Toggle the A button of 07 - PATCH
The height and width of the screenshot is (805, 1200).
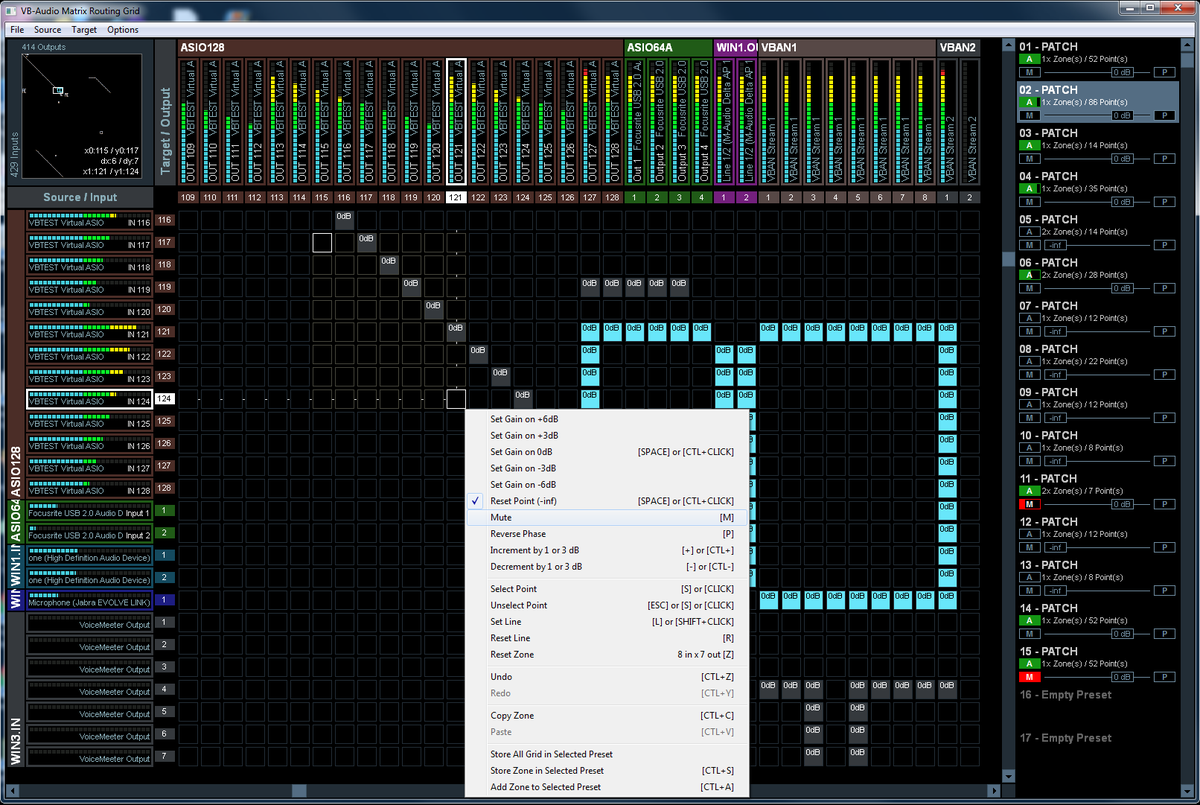pos(1028,318)
